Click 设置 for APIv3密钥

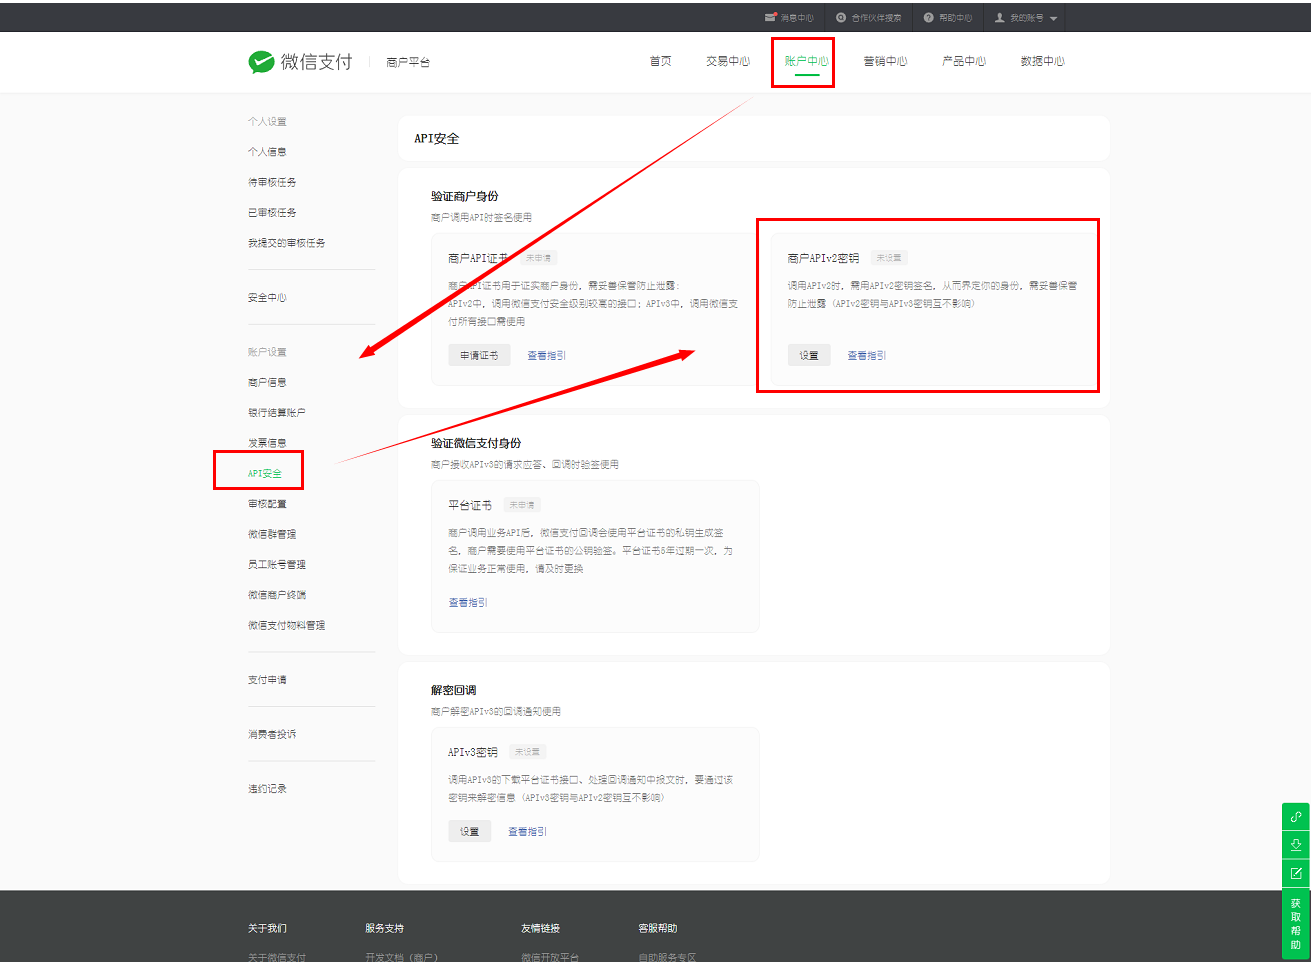(470, 831)
